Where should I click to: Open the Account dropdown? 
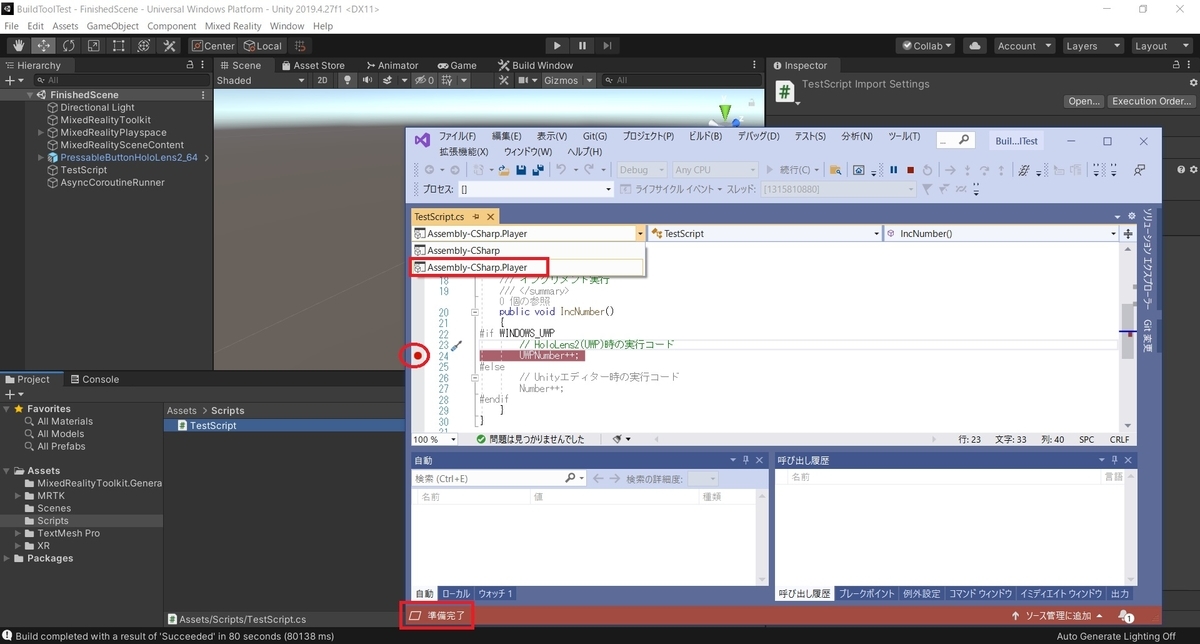click(x=1024, y=46)
